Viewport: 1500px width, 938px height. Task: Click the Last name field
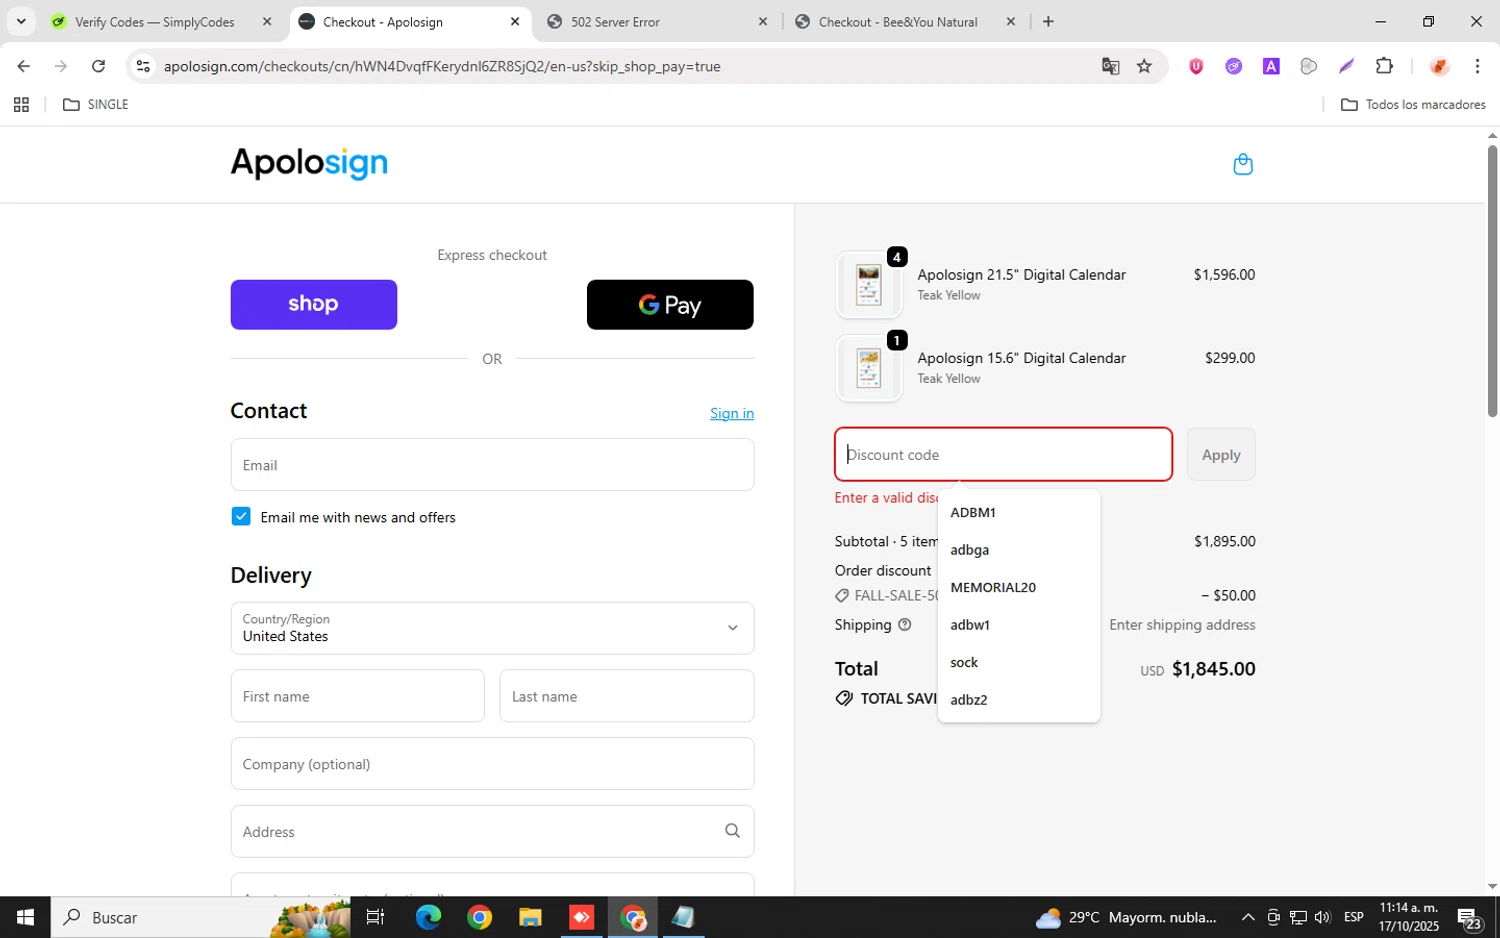point(627,696)
